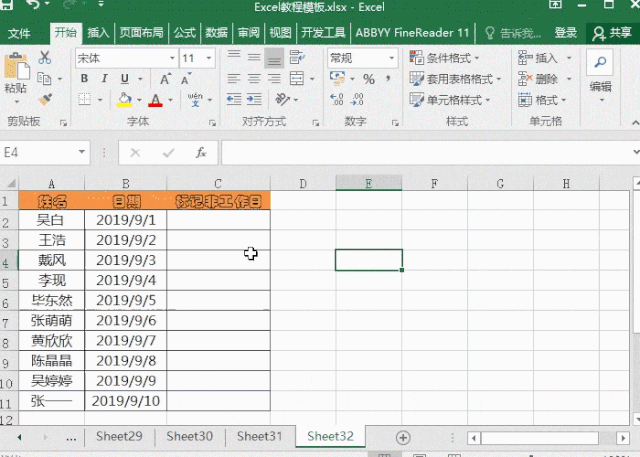Click the wén phonetic guide icon
The height and width of the screenshot is (457, 640).
coord(195,99)
